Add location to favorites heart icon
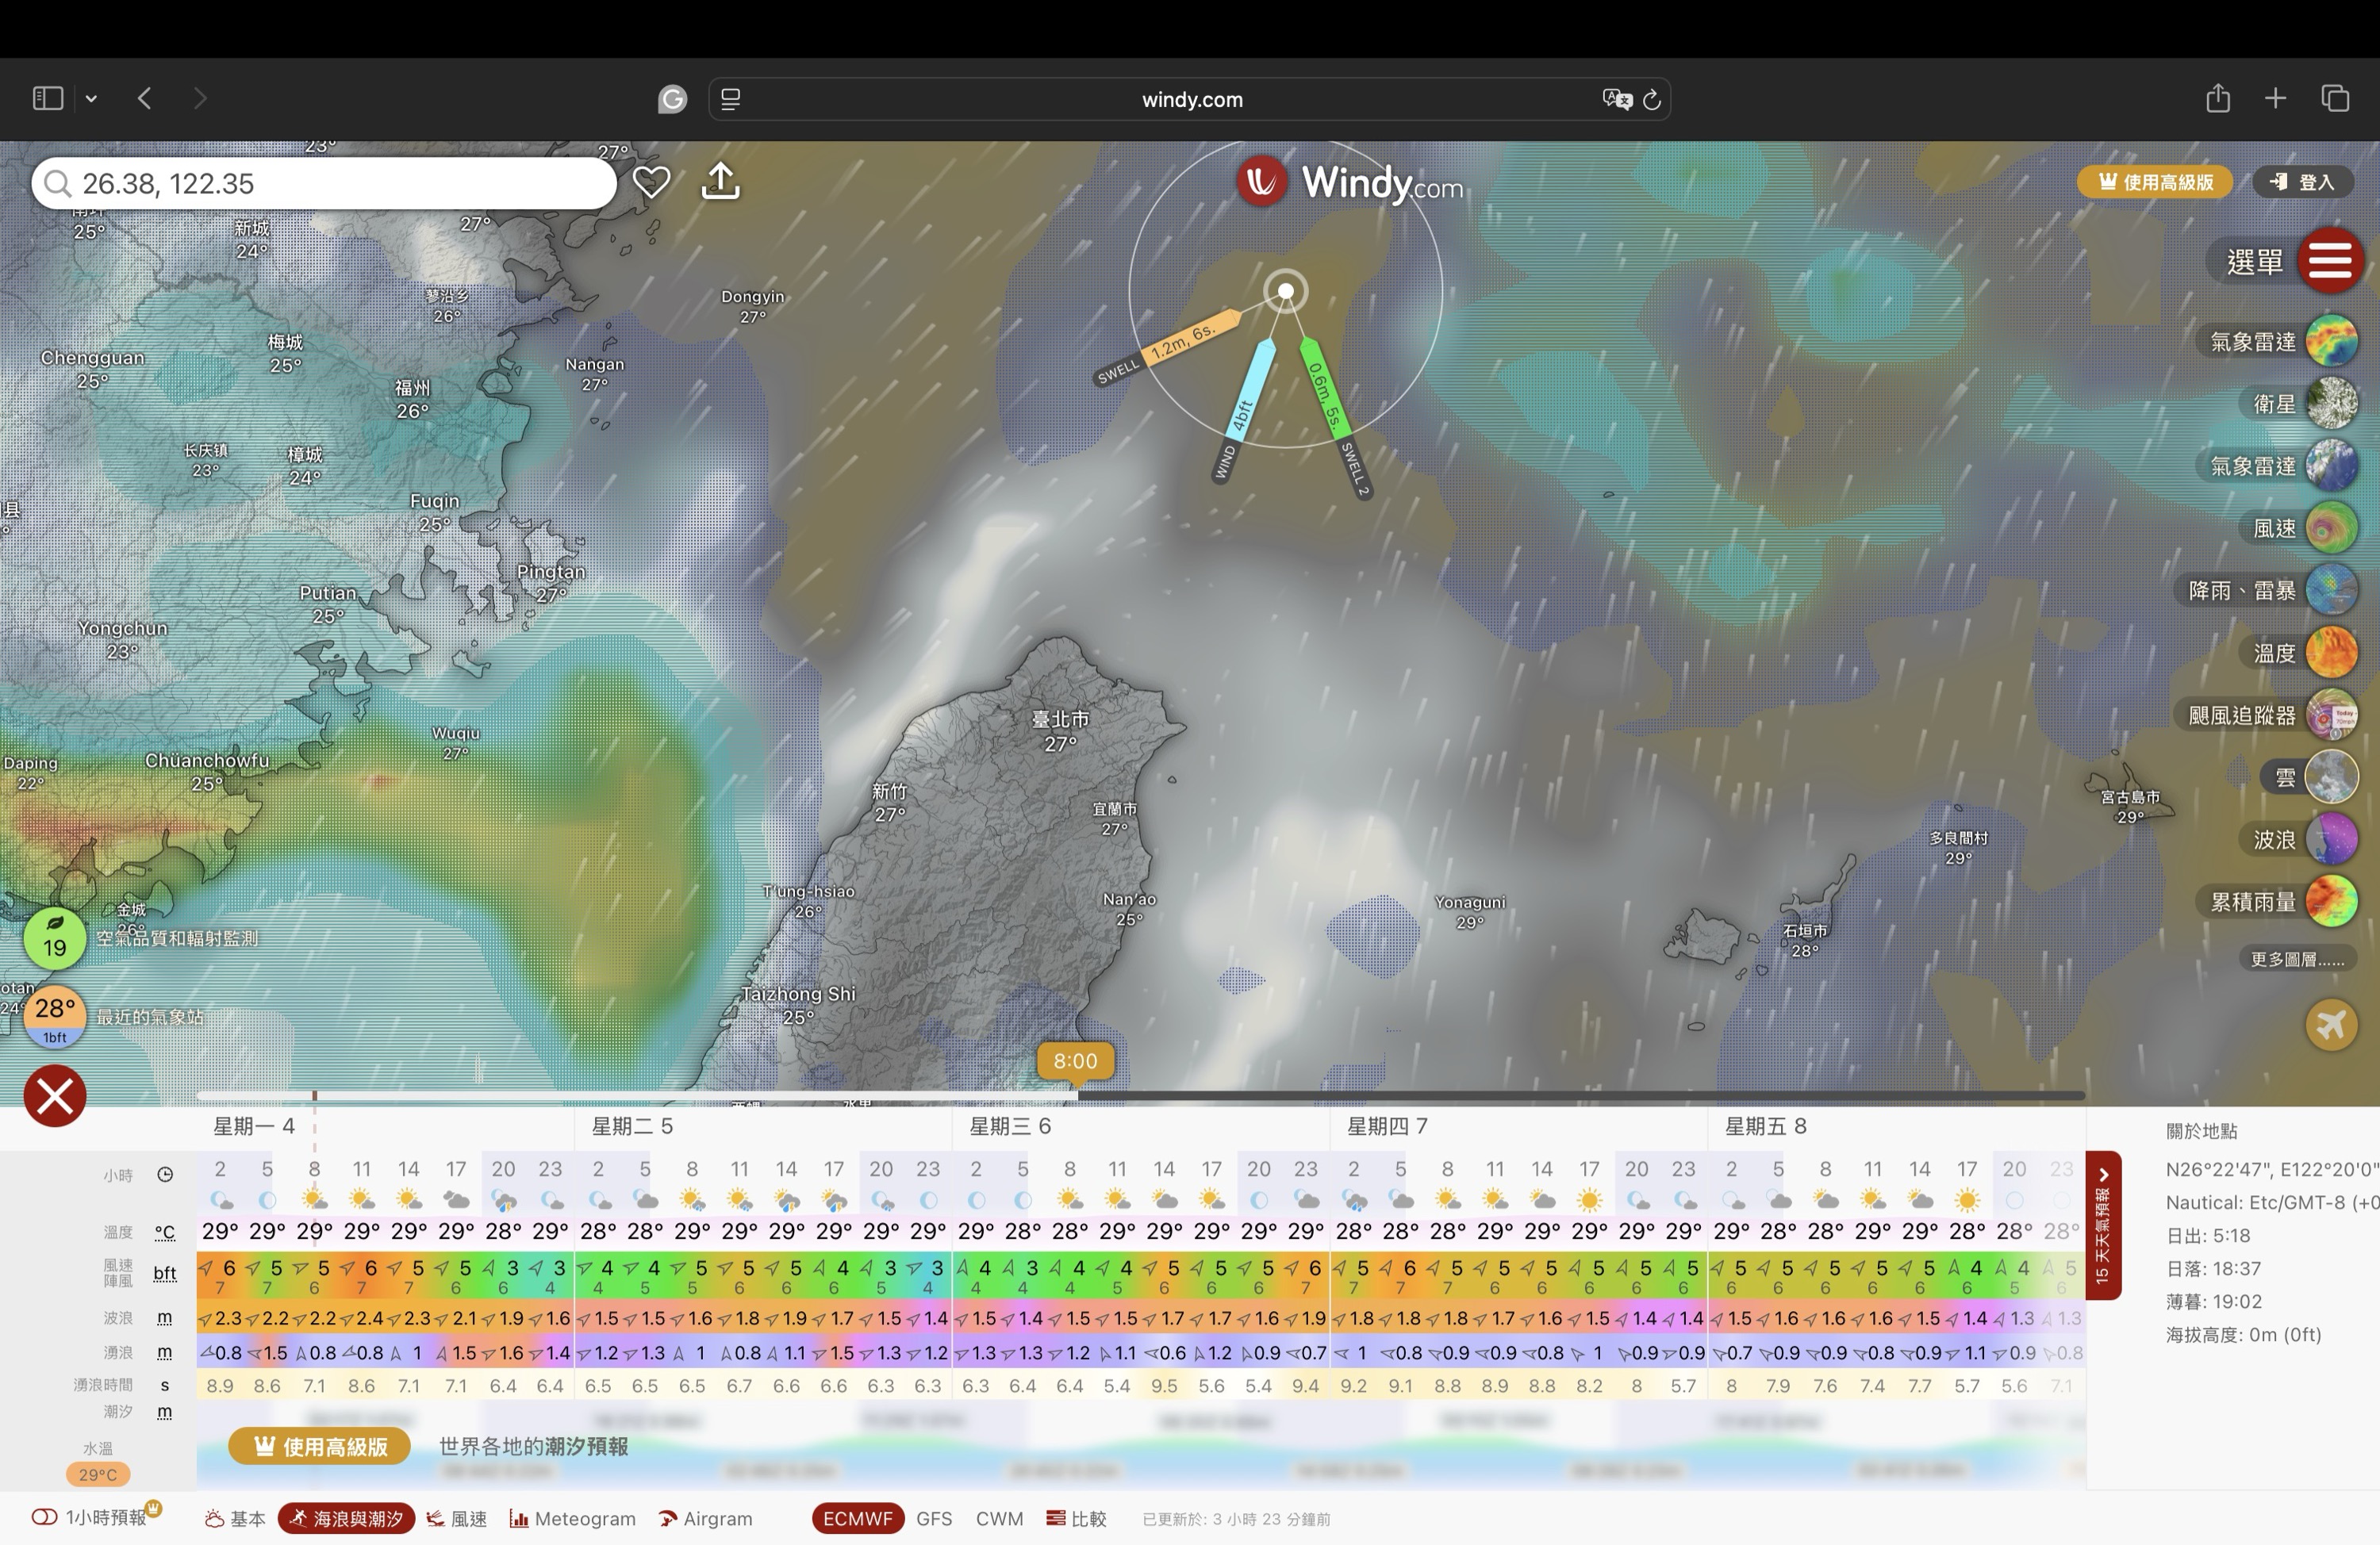 click(651, 182)
